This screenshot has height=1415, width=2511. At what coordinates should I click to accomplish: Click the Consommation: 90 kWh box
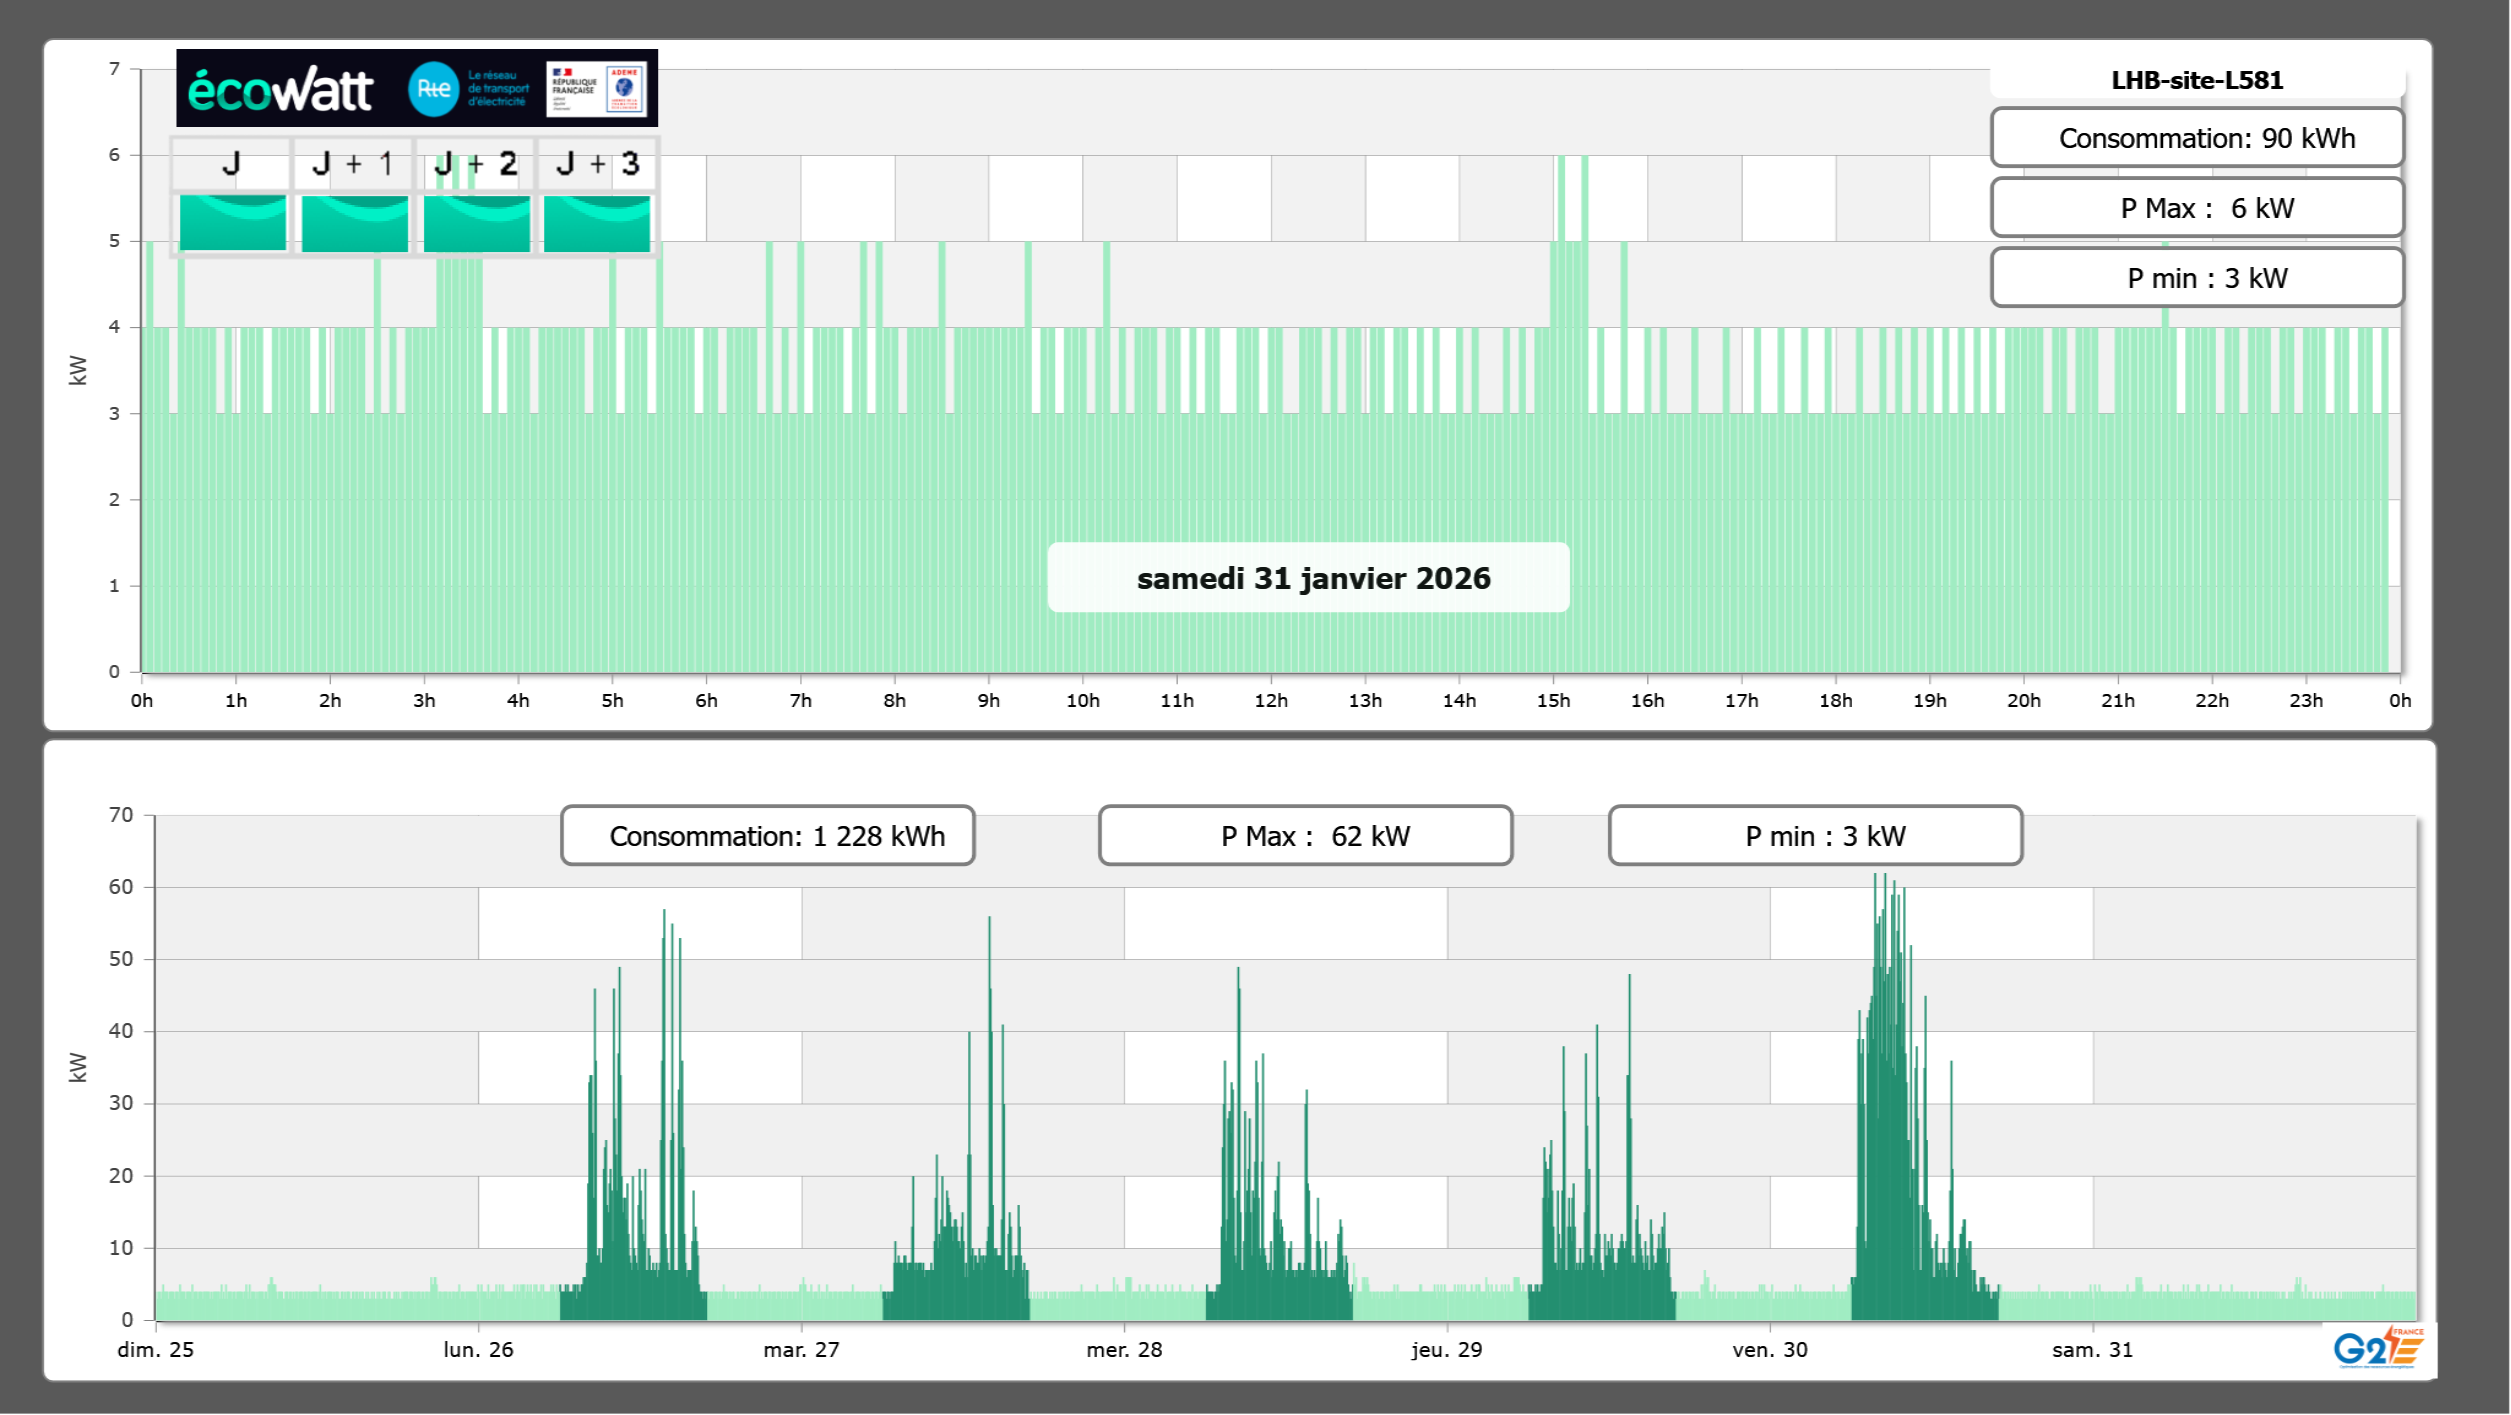pyautogui.click(x=2196, y=138)
